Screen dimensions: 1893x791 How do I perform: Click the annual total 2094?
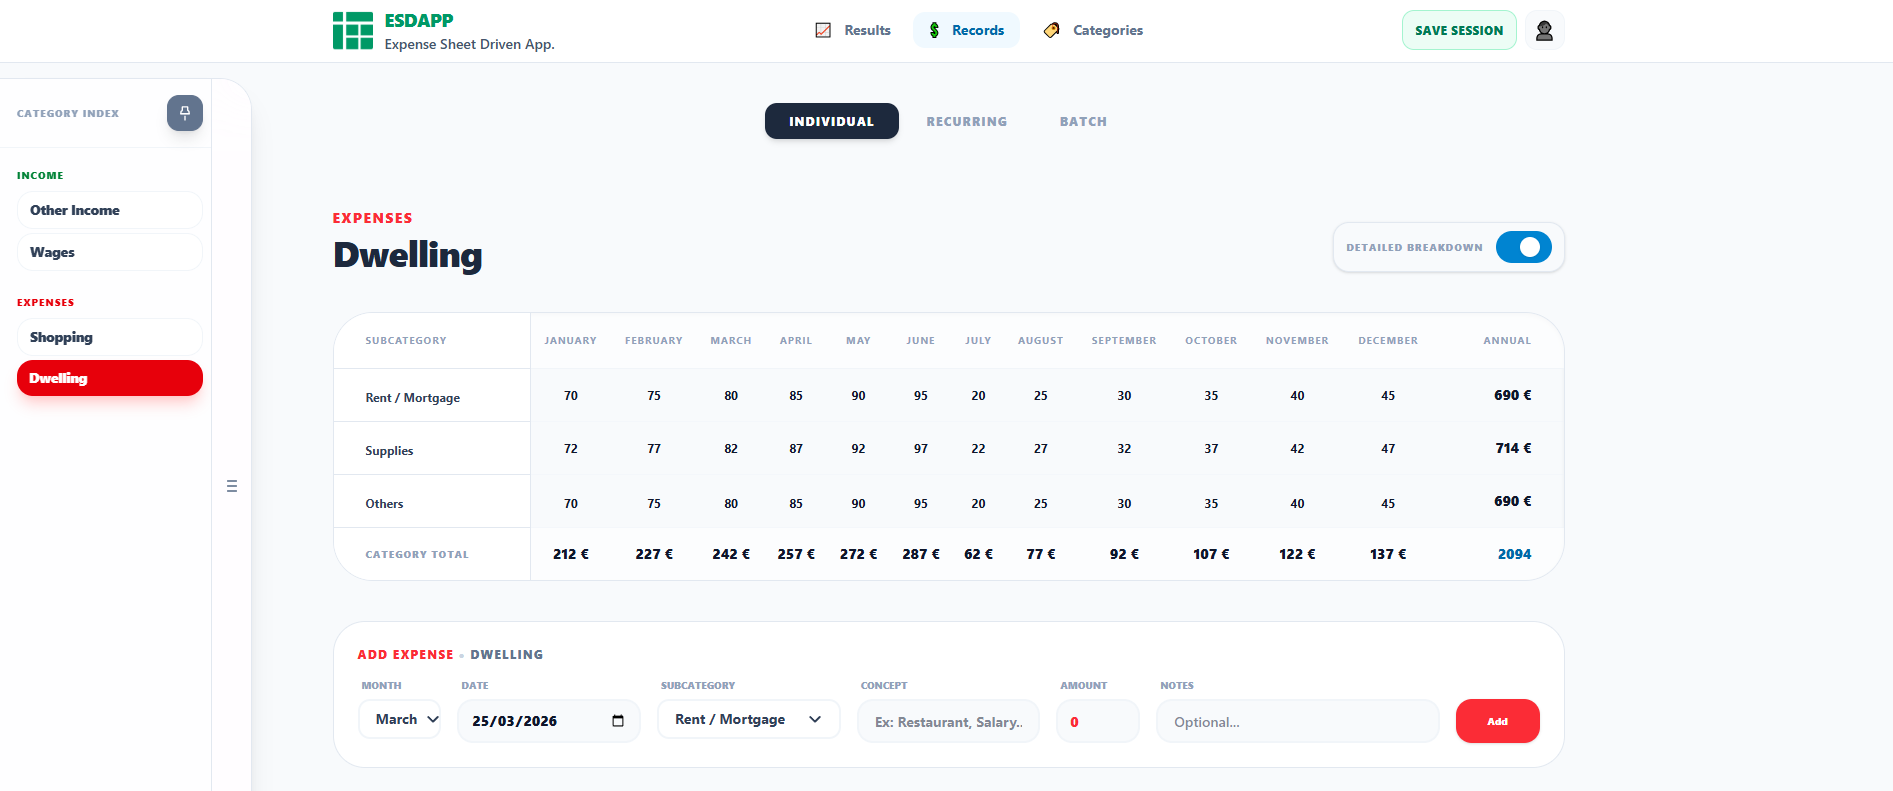(1514, 554)
